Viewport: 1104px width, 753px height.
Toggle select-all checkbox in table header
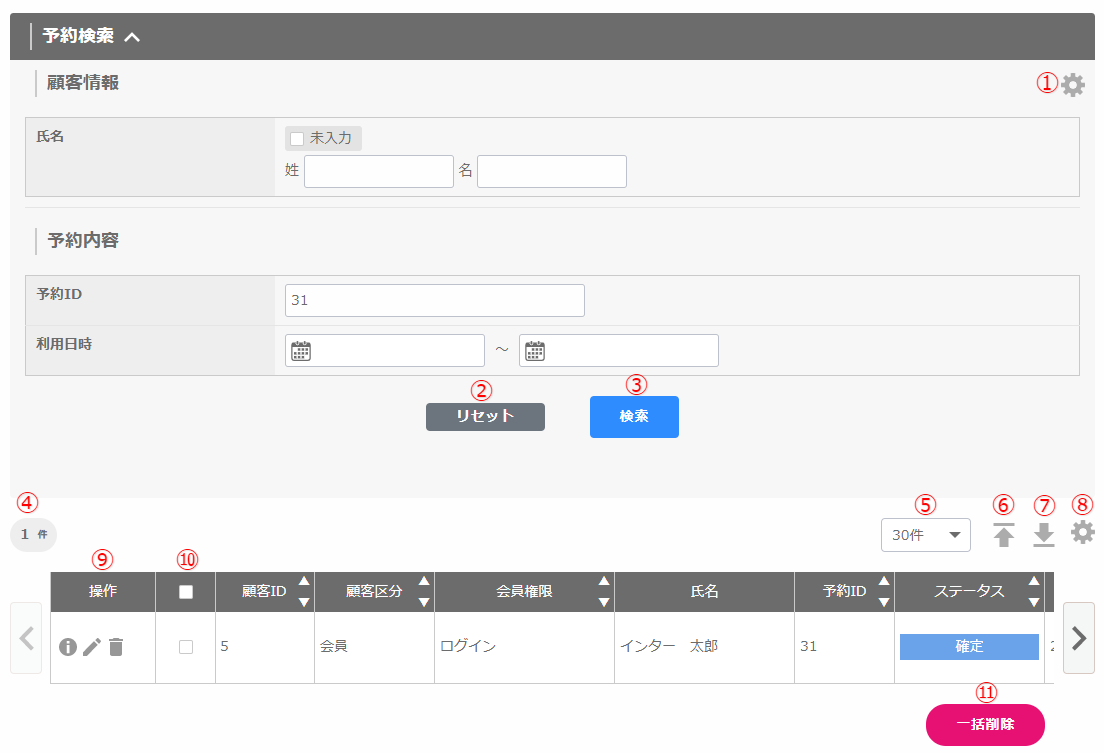pyautogui.click(x=185, y=592)
